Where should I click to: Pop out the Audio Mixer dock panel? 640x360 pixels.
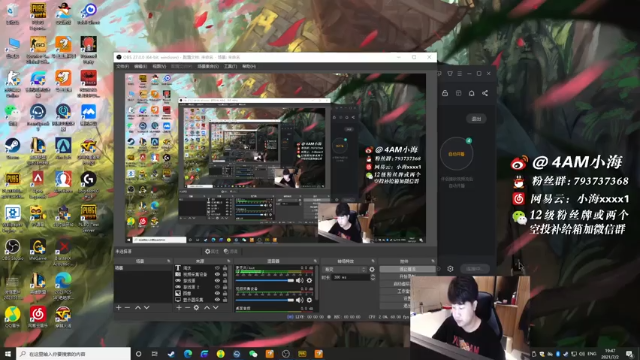point(315,261)
